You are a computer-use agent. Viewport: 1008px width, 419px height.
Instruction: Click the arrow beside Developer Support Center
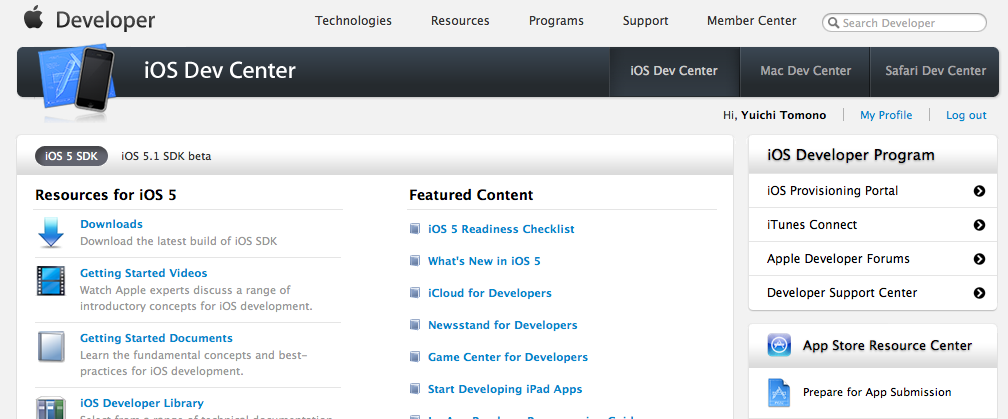pyautogui.click(x=979, y=293)
